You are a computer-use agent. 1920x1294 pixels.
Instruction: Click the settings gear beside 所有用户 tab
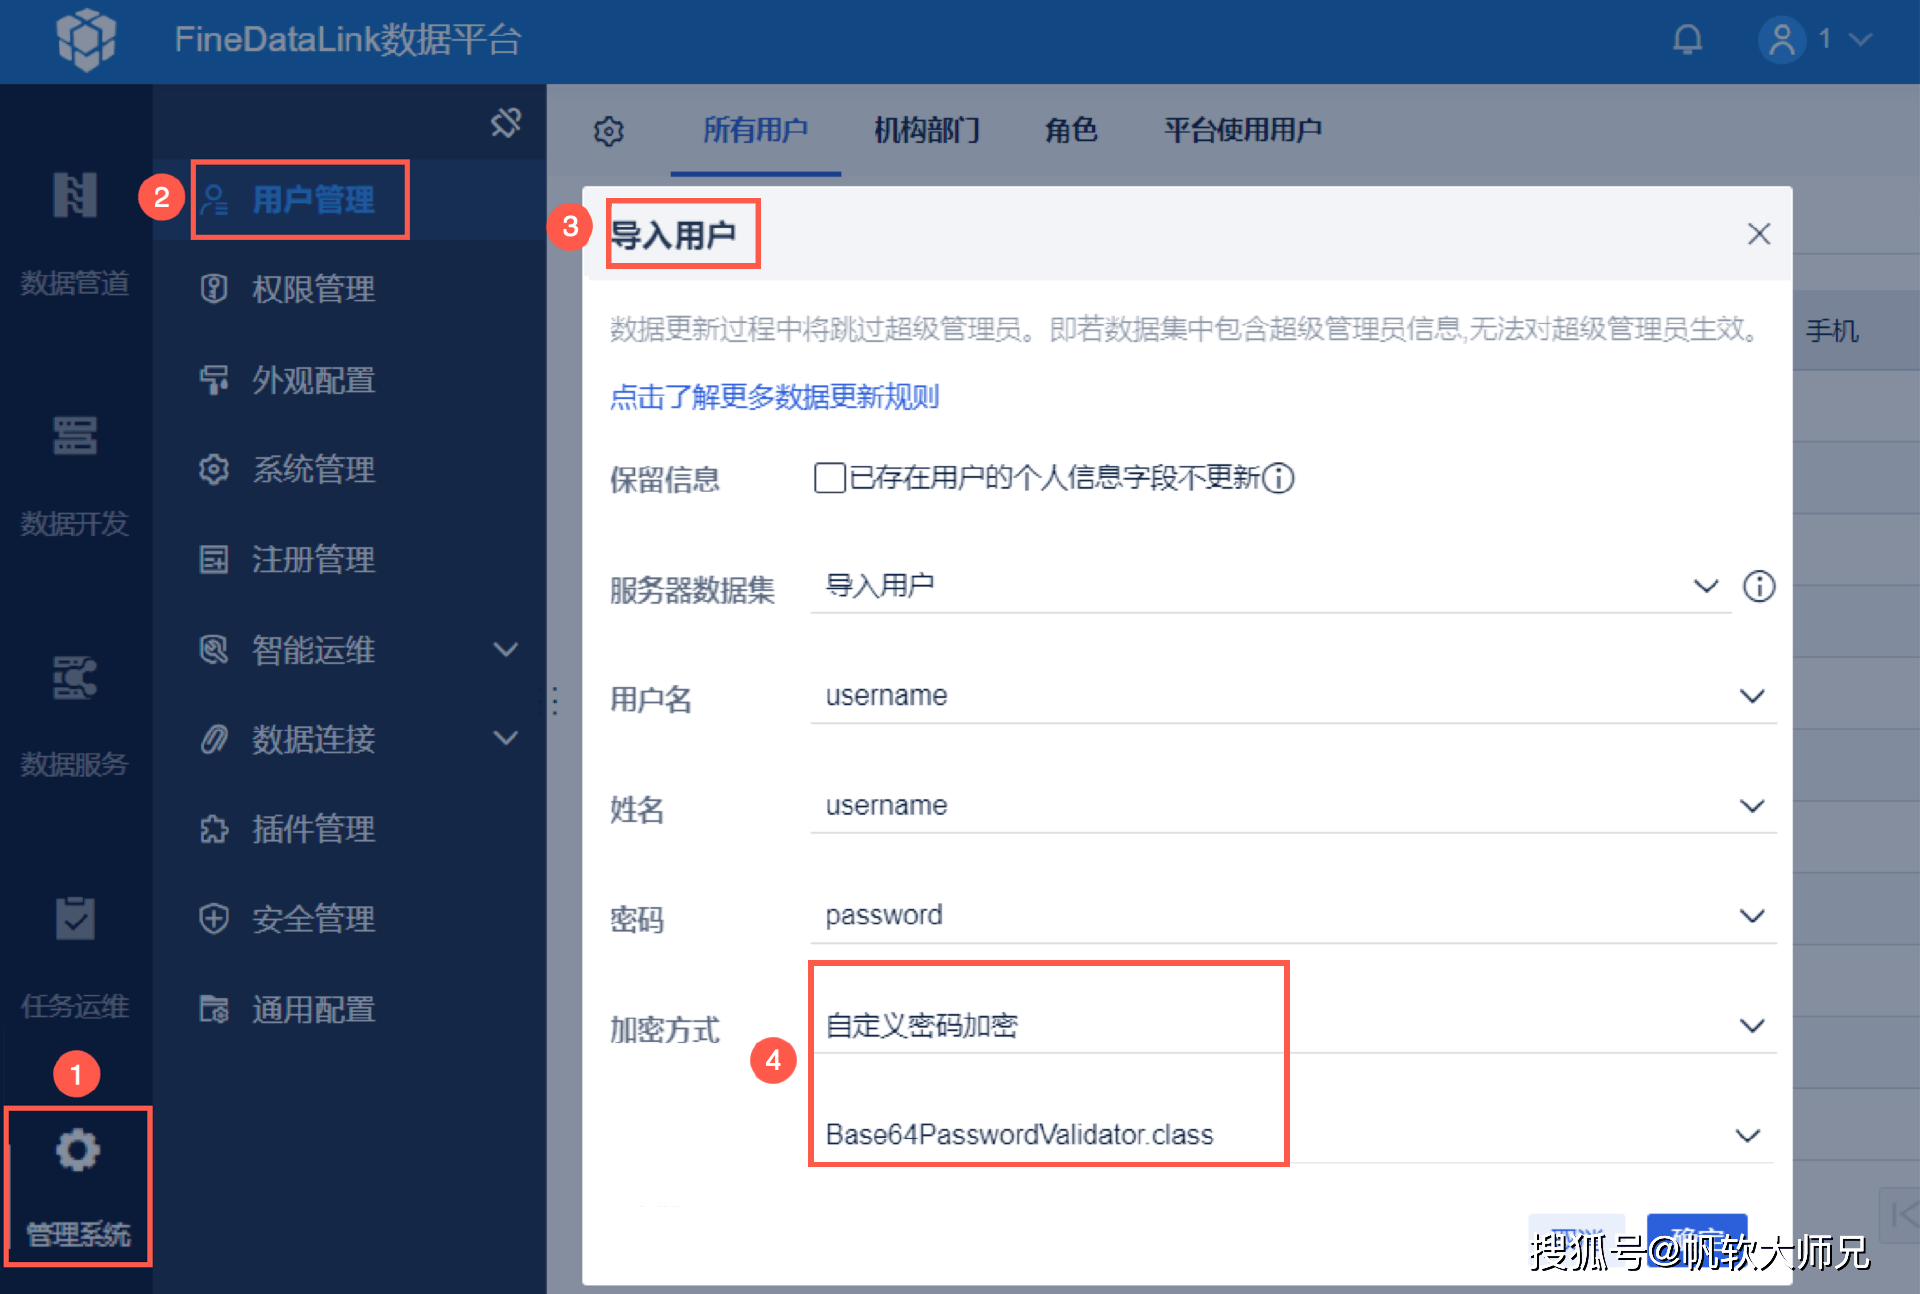pos(608,131)
